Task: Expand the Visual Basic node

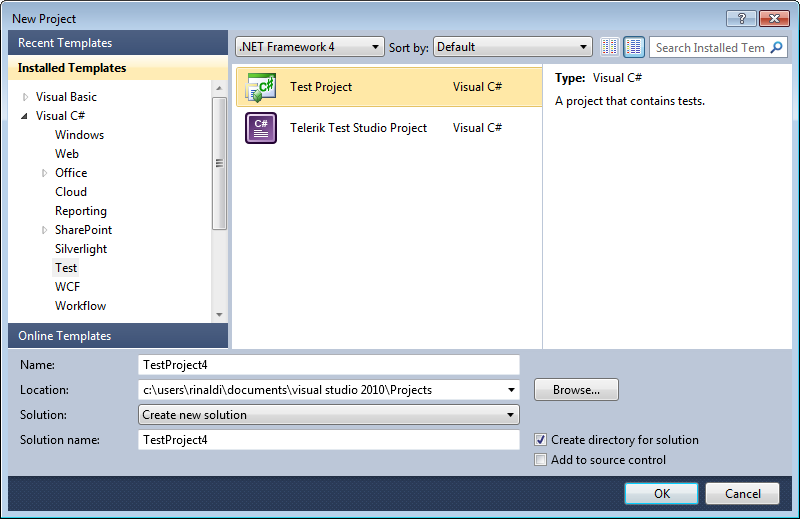Action: pyautogui.click(x=26, y=97)
